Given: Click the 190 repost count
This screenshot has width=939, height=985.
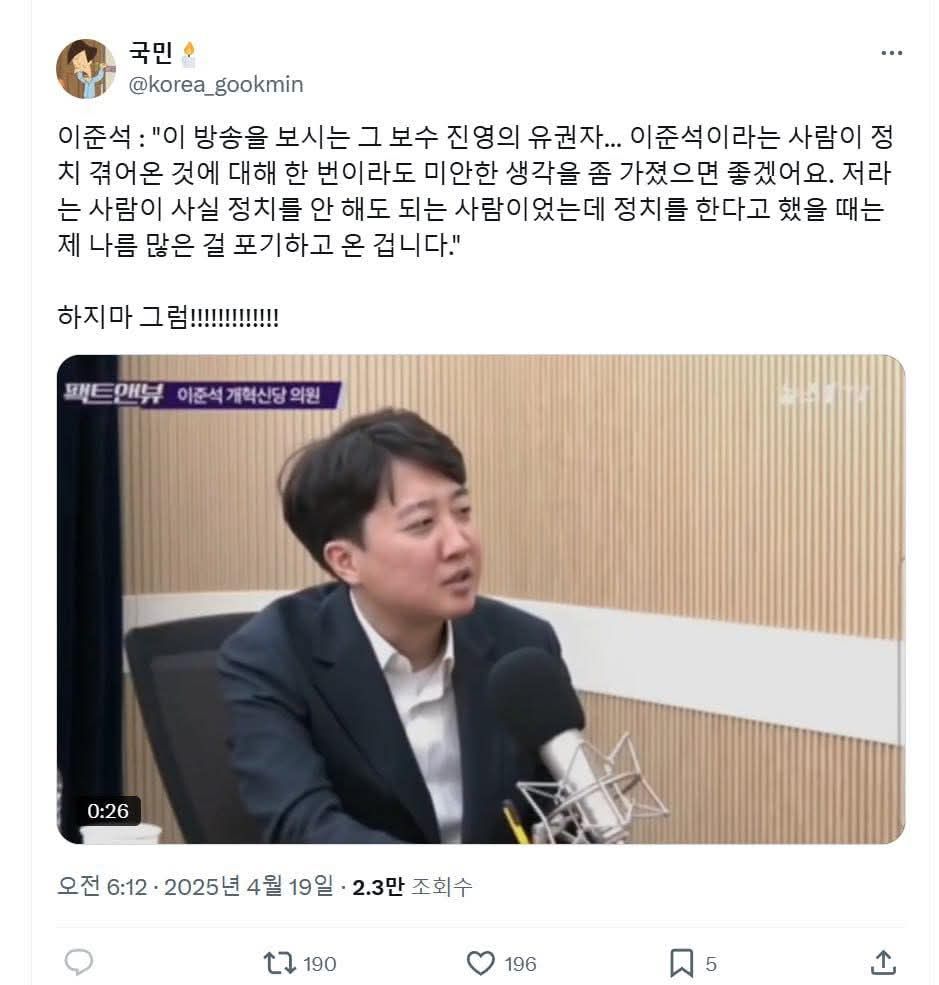Looking at the screenshot, I should [x=320, y=964].
